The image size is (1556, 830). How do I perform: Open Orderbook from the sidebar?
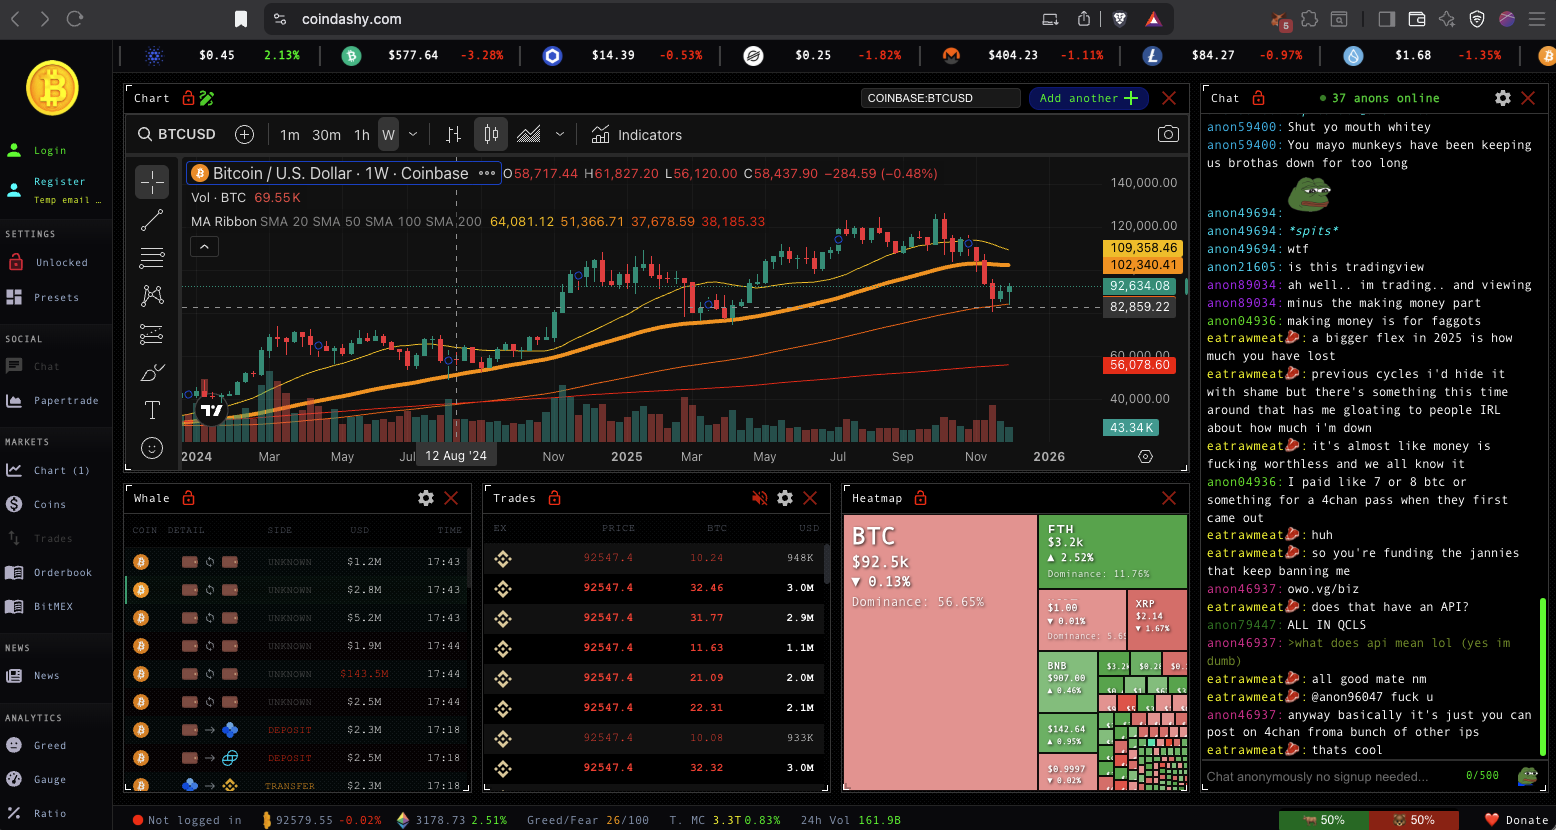click(x=49, y=573)
